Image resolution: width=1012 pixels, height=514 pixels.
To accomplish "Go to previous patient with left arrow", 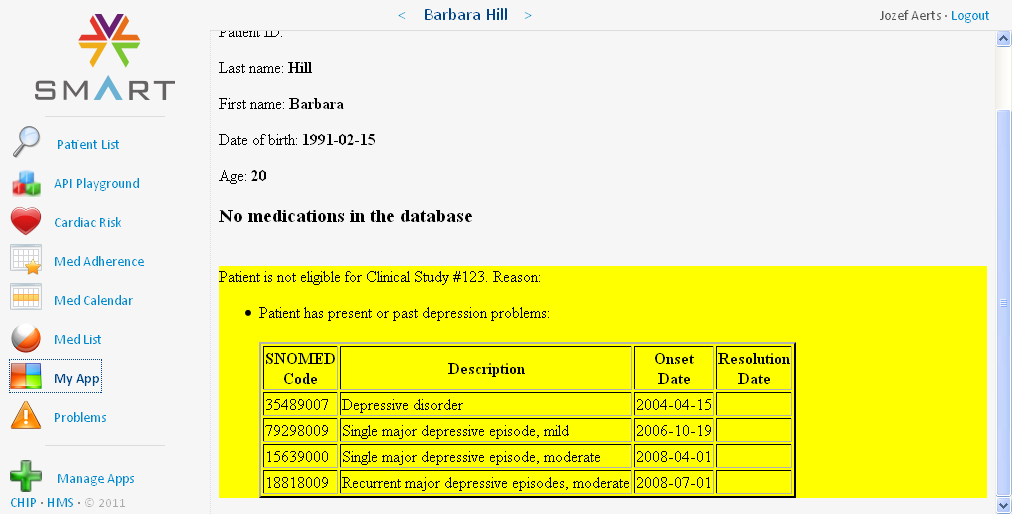I will coord(402,15).
